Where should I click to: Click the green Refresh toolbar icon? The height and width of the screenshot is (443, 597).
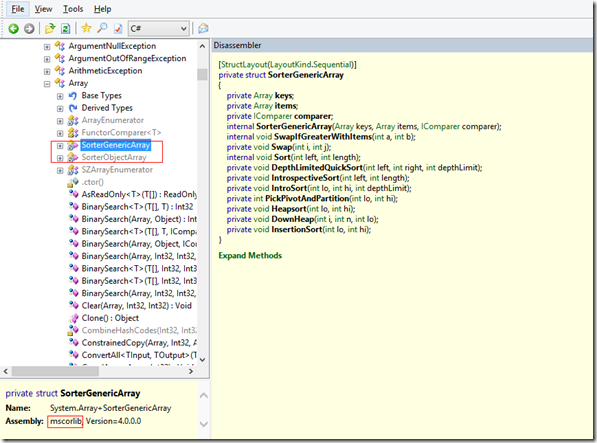click(x=65, y=29)
